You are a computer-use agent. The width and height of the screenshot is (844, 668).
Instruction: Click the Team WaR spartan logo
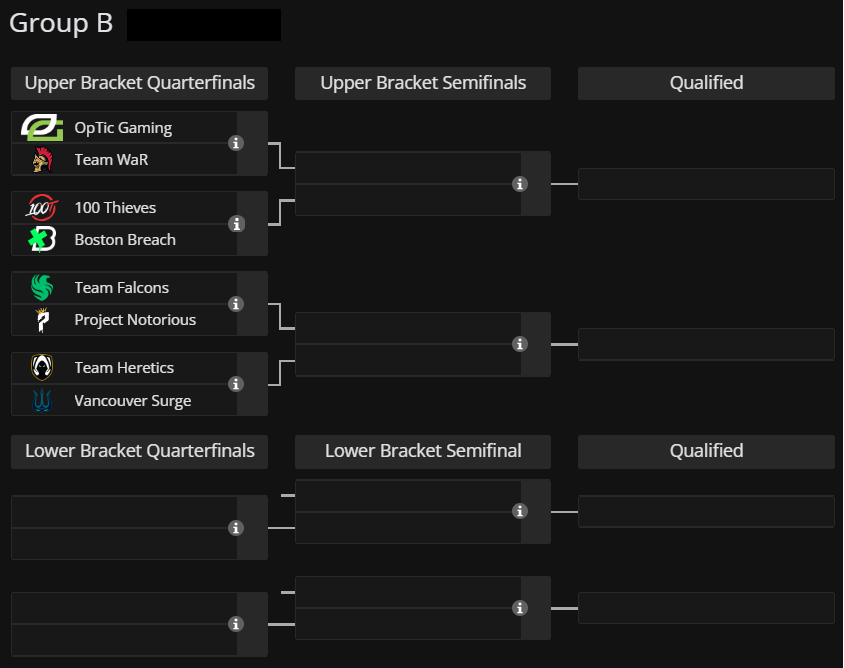click(x=43, y=159)
